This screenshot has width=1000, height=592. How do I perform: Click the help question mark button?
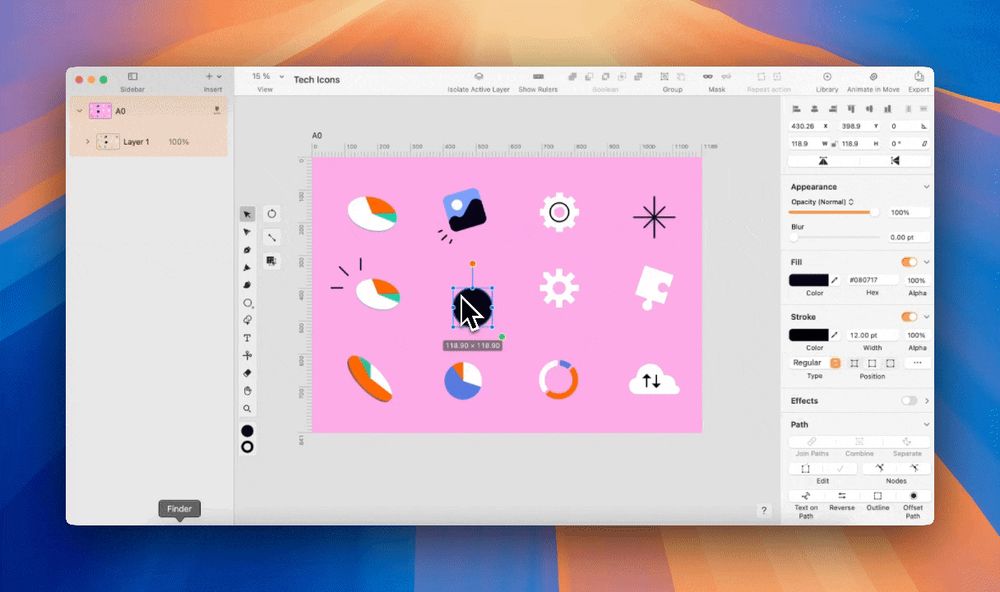point(764,510)
